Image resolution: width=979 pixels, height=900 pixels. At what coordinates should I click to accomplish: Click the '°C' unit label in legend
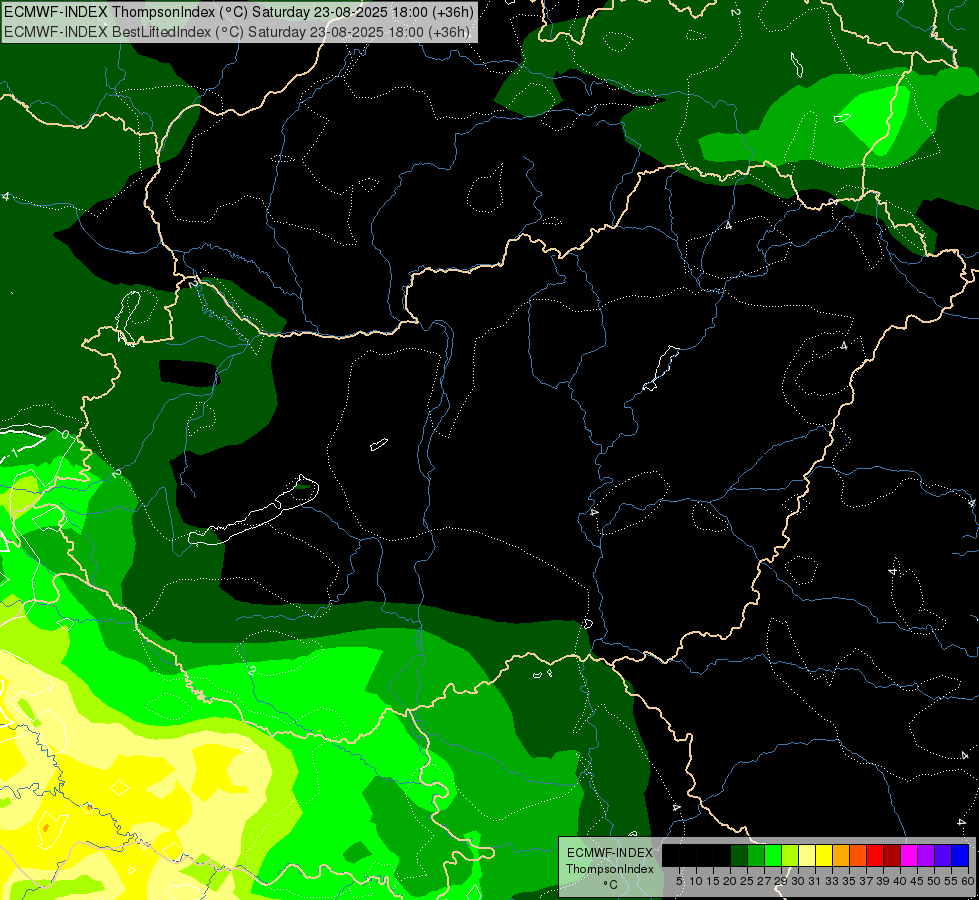pyautogui.click(x=611, y=885)
